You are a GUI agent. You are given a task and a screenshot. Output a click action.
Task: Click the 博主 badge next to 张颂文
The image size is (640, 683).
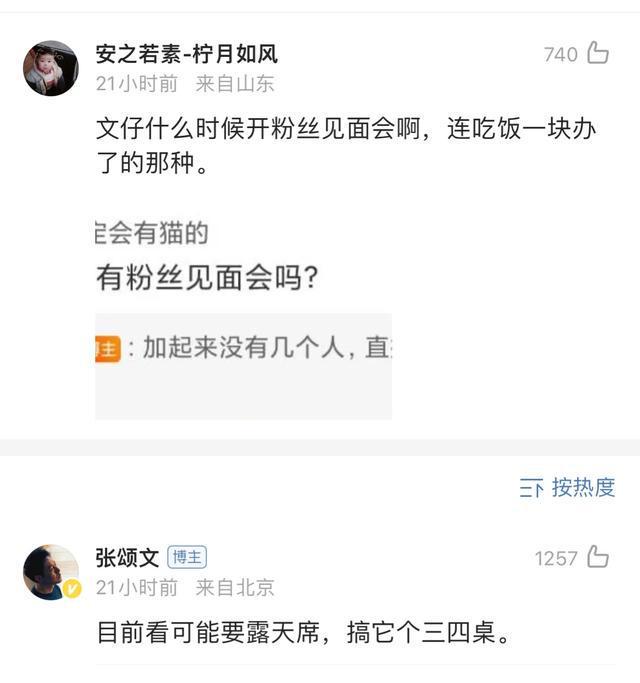click(186, 557)
